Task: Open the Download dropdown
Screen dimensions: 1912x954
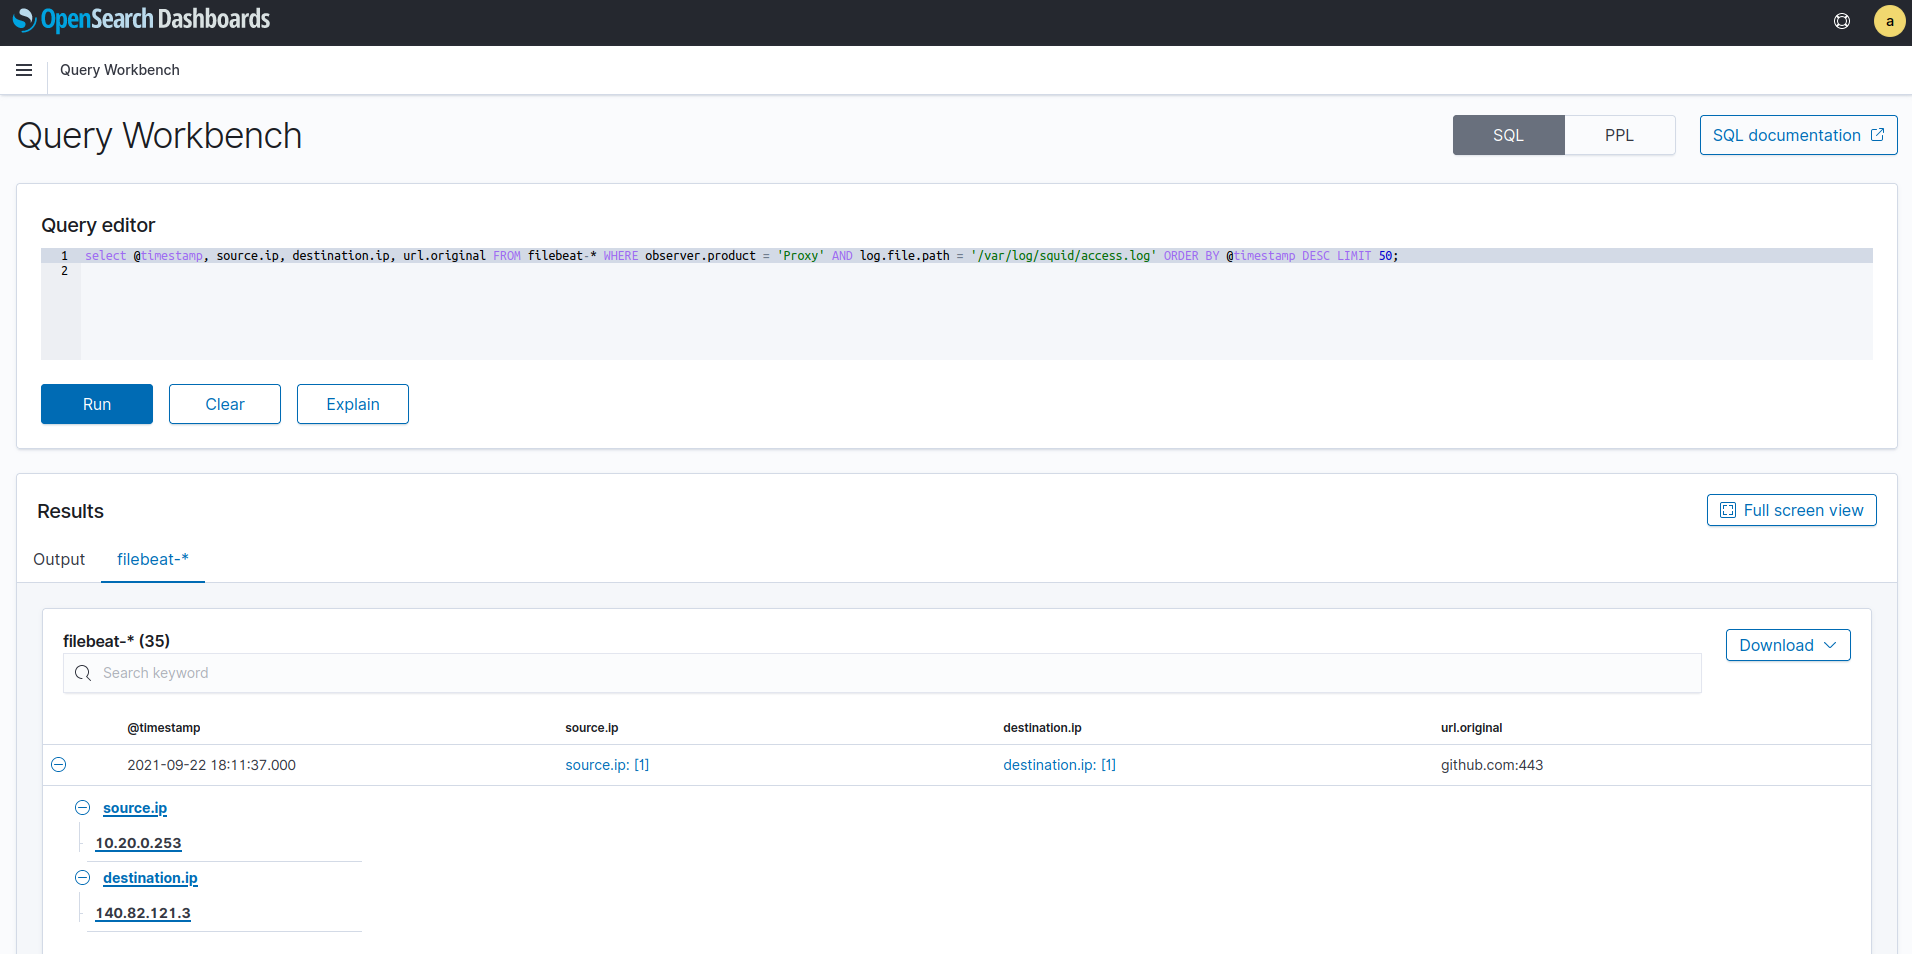Action: coord(1787,645)
